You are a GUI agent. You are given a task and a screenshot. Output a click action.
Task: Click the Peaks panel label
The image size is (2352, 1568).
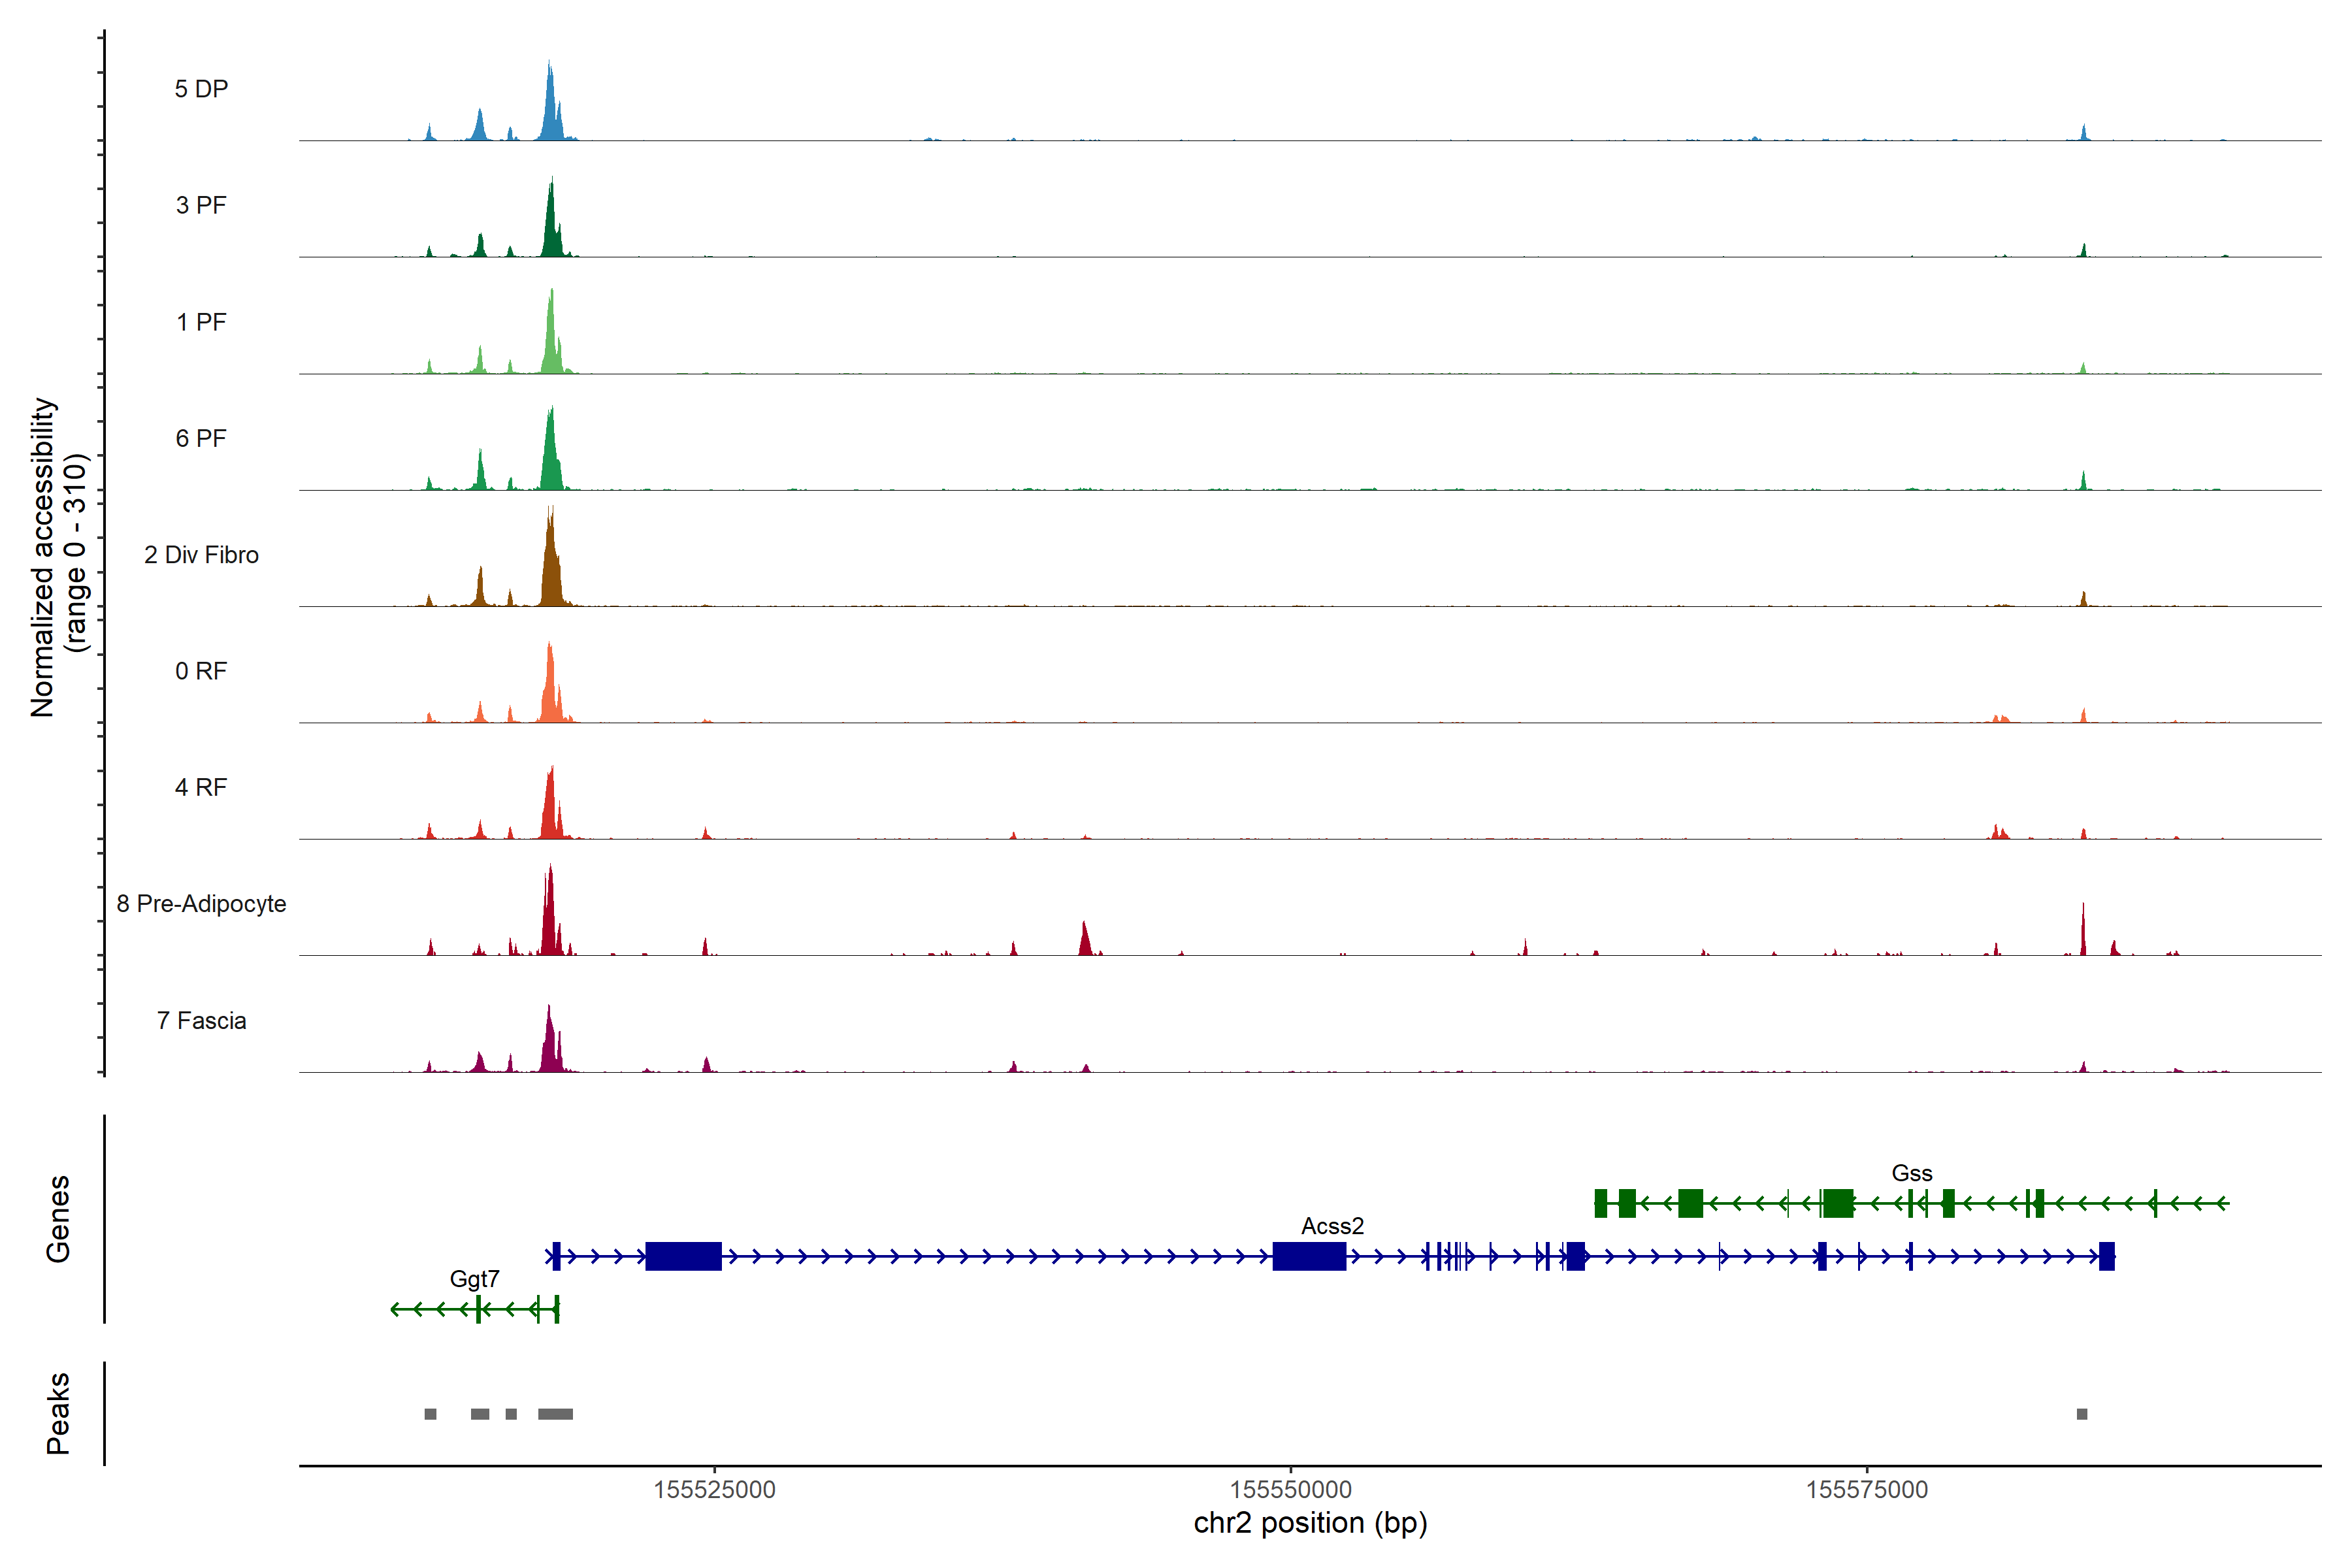coord(58,1413)
